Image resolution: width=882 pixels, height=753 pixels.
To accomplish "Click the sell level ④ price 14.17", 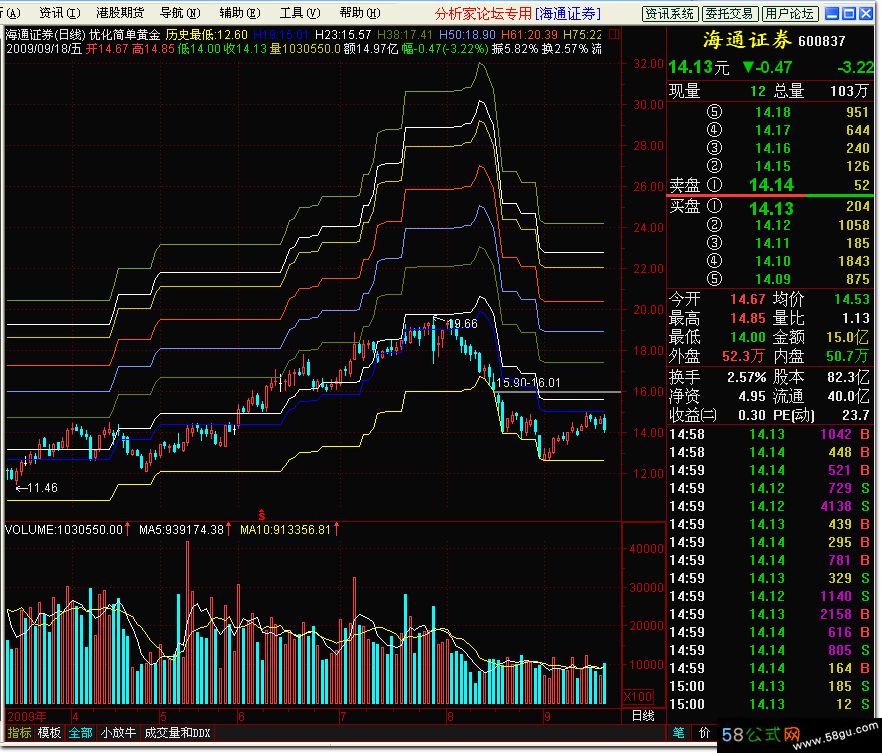I will [x=772, y=130].
